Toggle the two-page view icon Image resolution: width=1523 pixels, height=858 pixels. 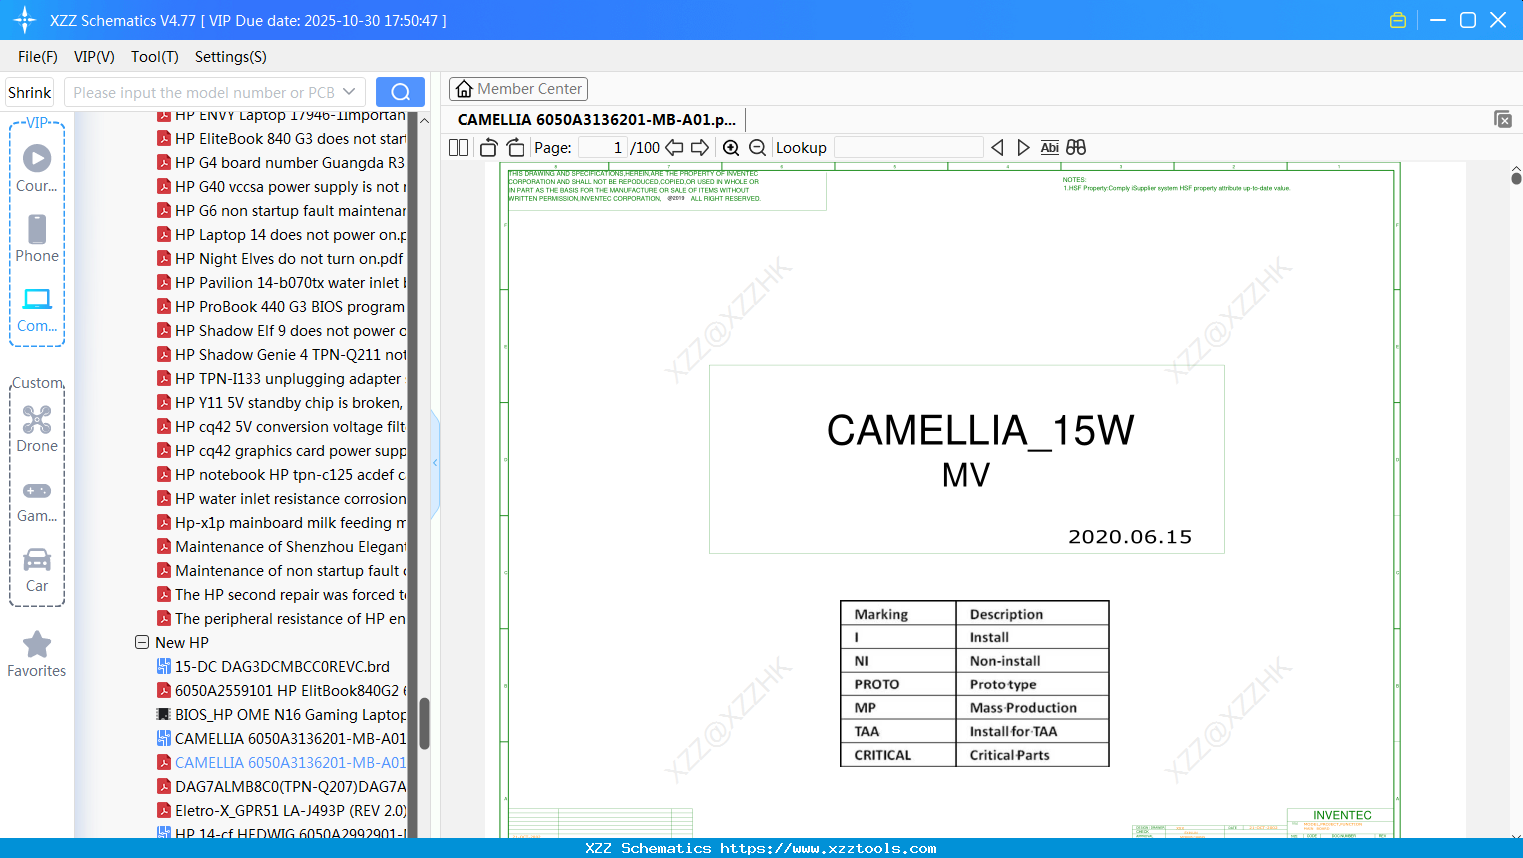459,147
